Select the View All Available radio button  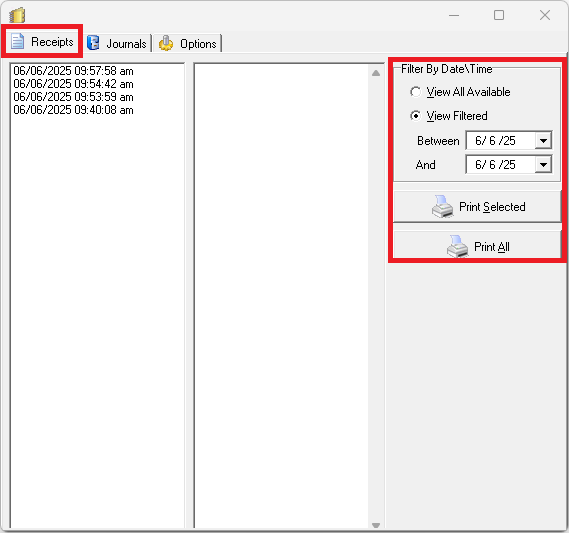tap(416, 92)
